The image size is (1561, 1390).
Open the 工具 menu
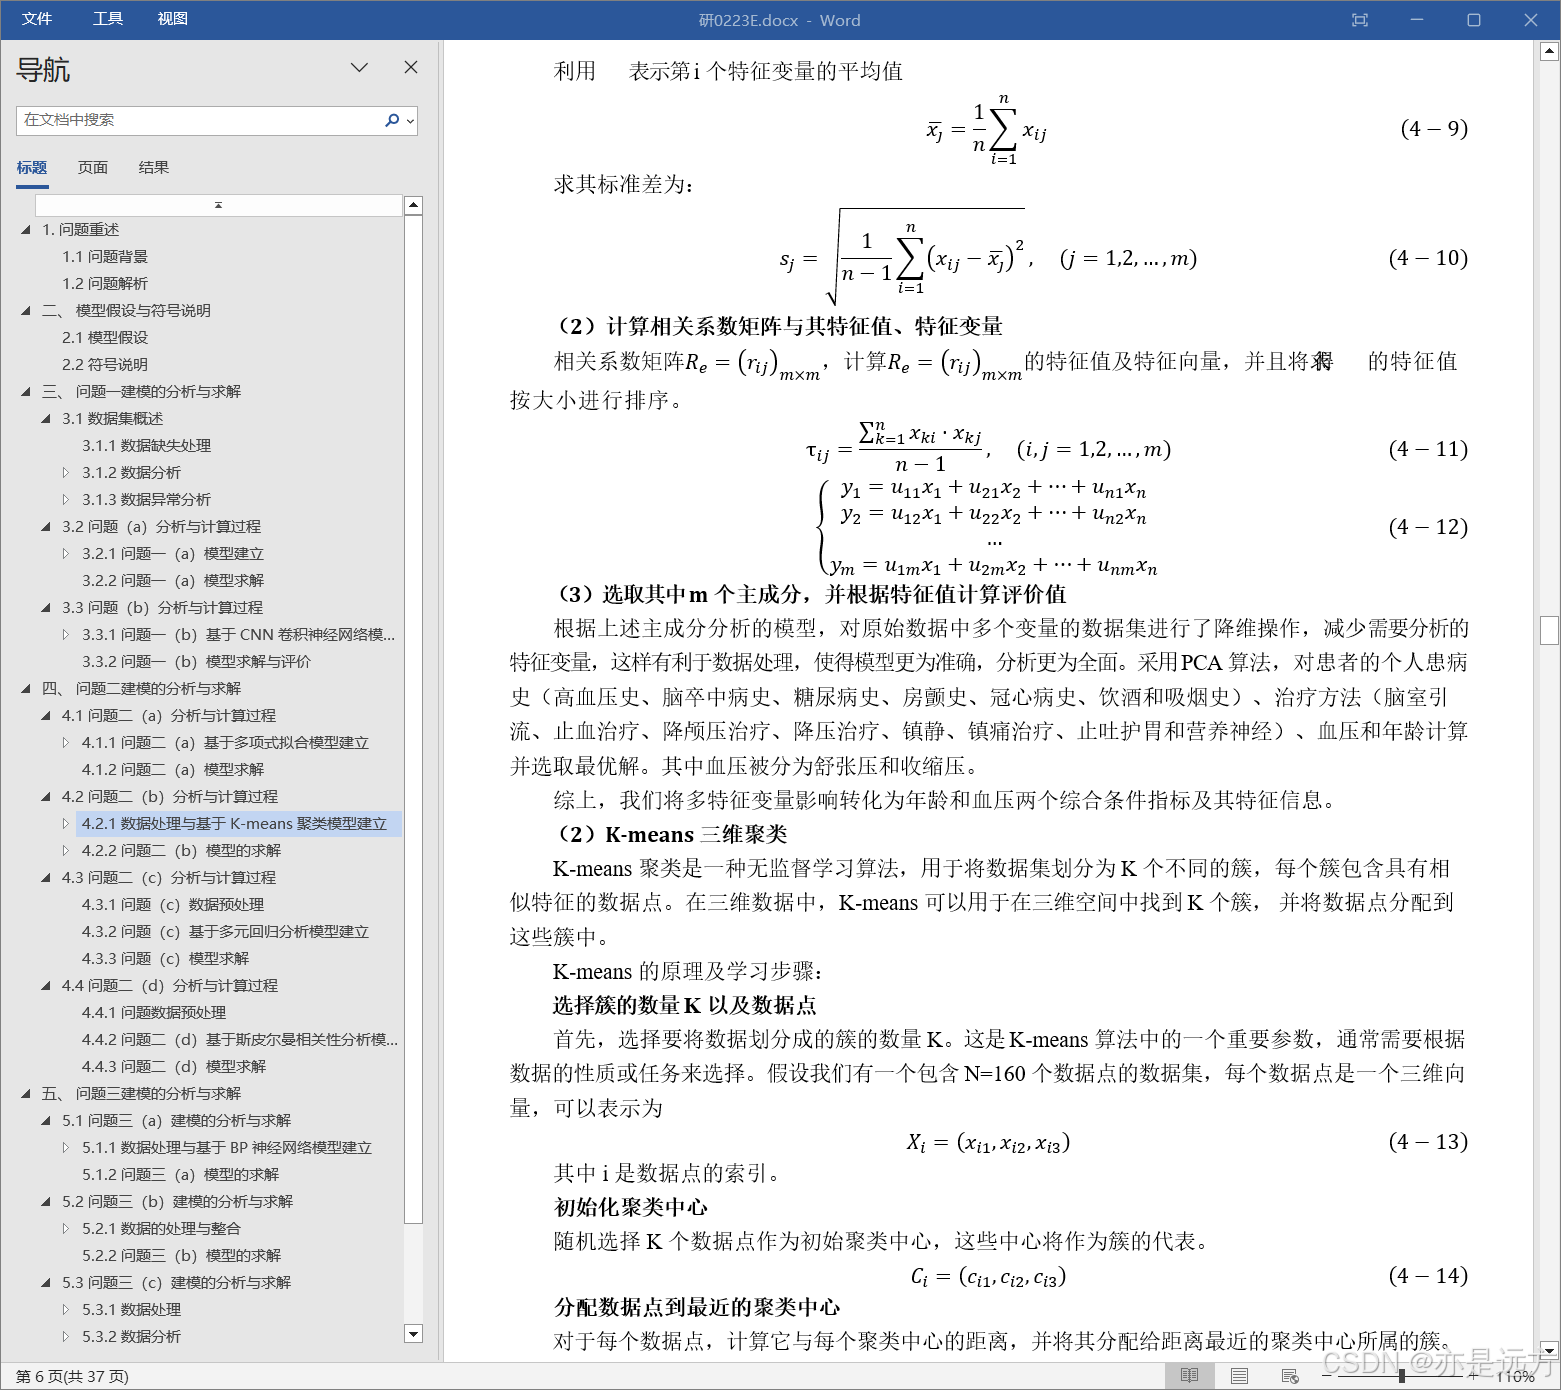coord(108,19)
